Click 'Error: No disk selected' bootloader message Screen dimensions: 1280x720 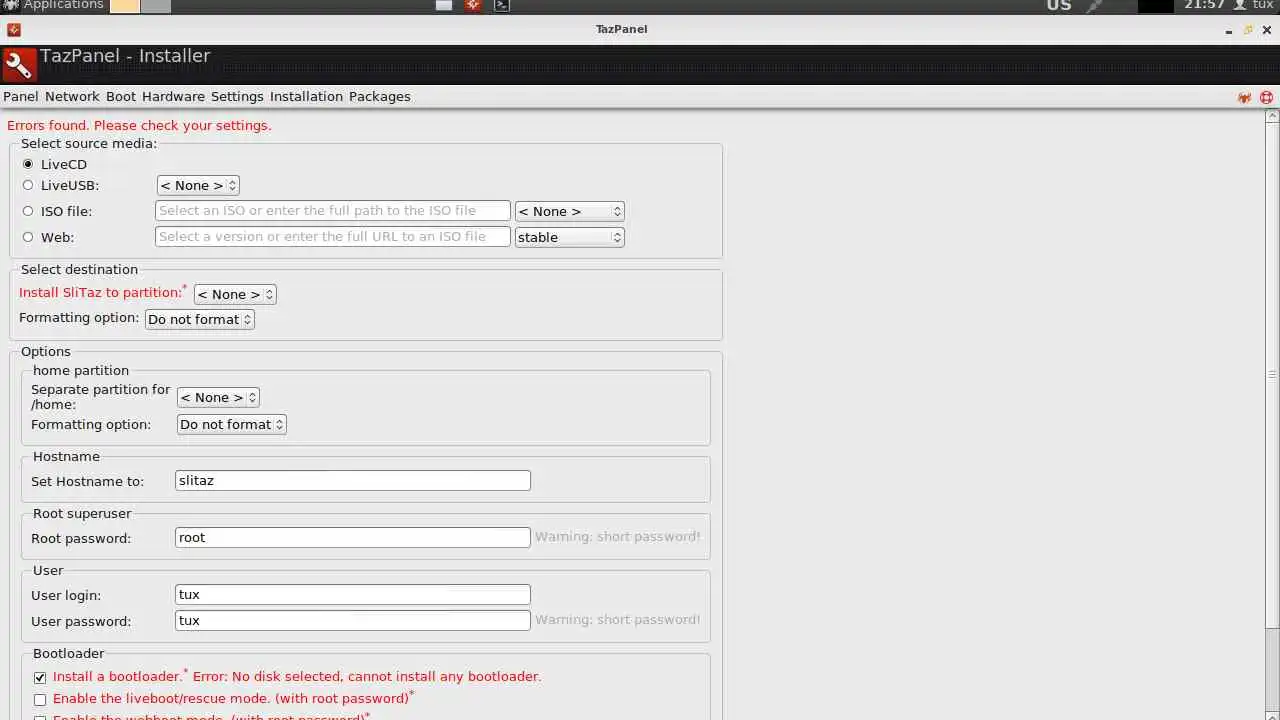coord(367,677)
